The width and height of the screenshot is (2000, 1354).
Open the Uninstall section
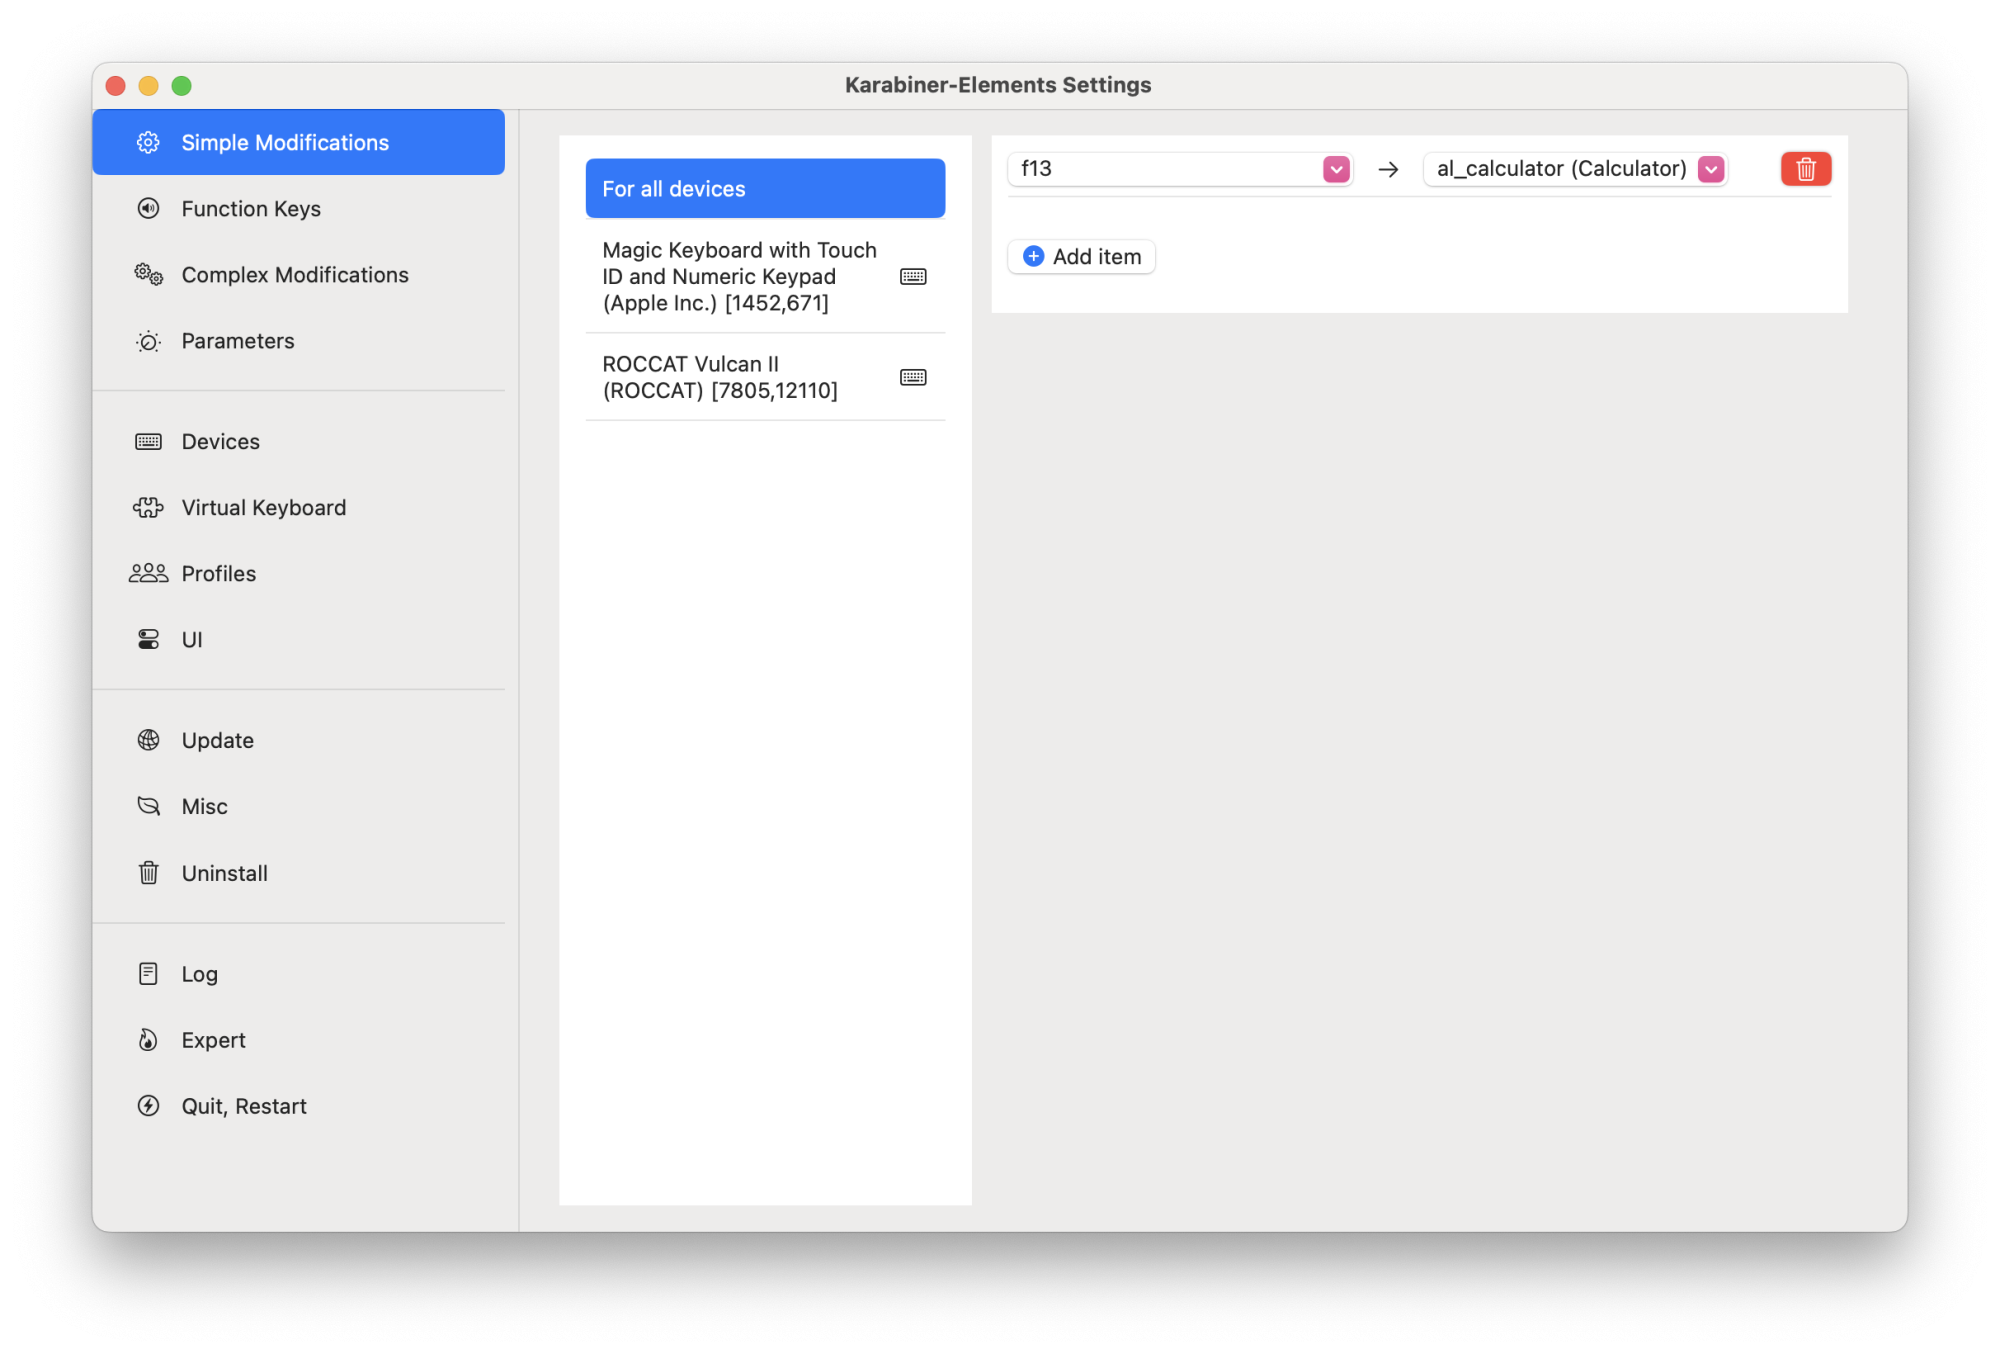click(x=224, y=872)
